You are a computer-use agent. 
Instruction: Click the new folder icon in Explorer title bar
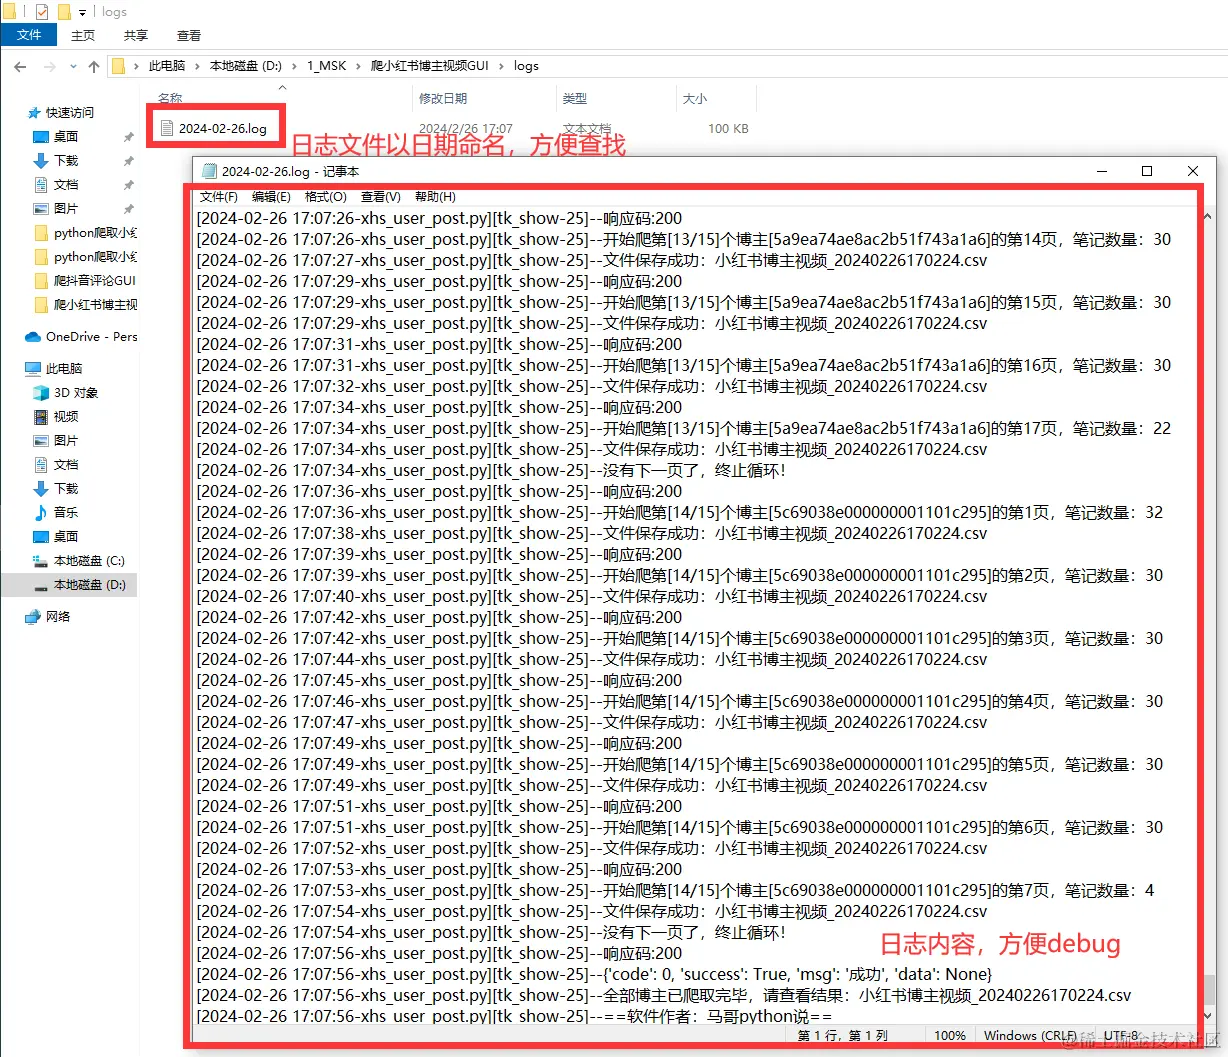coord(64,12)
